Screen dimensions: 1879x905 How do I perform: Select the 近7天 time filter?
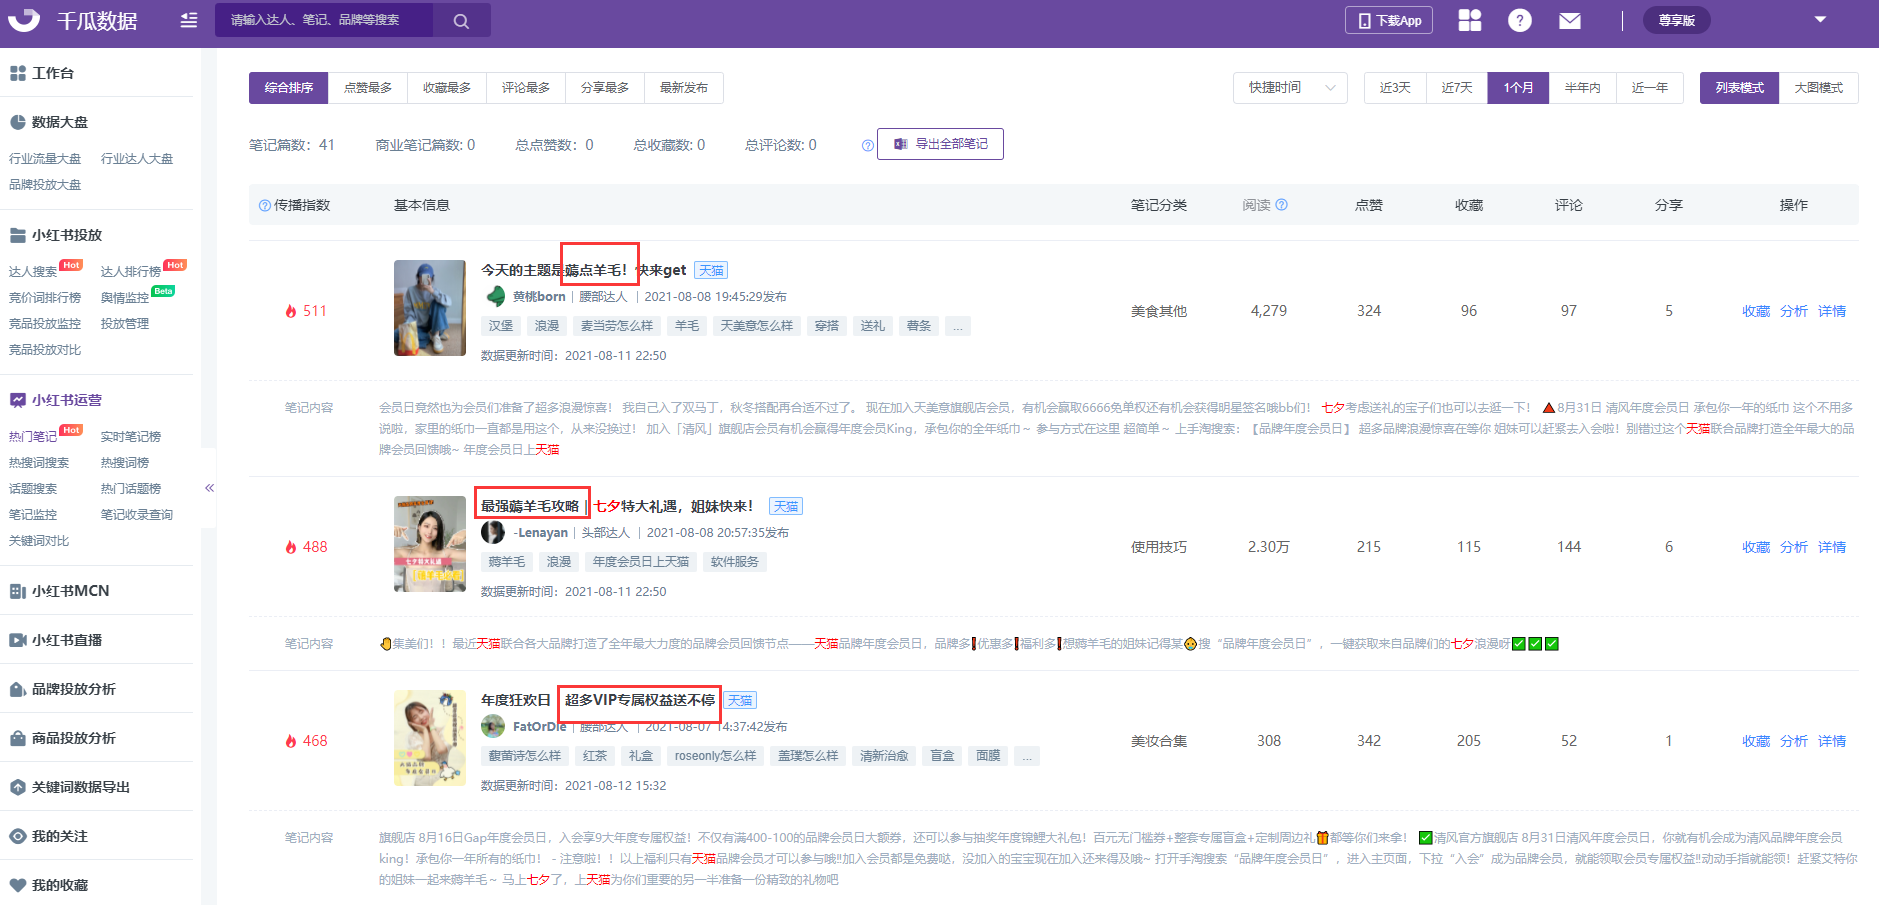(1456, 88)
